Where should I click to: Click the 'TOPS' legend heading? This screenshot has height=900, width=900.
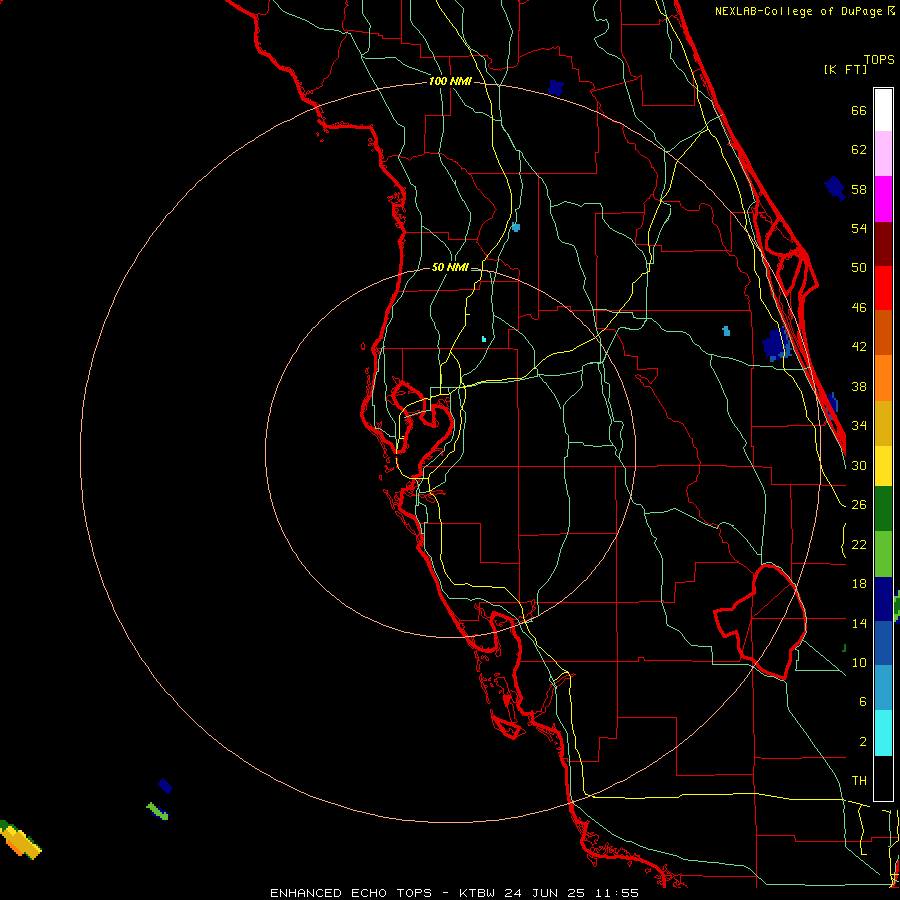[x=879, y=59]
